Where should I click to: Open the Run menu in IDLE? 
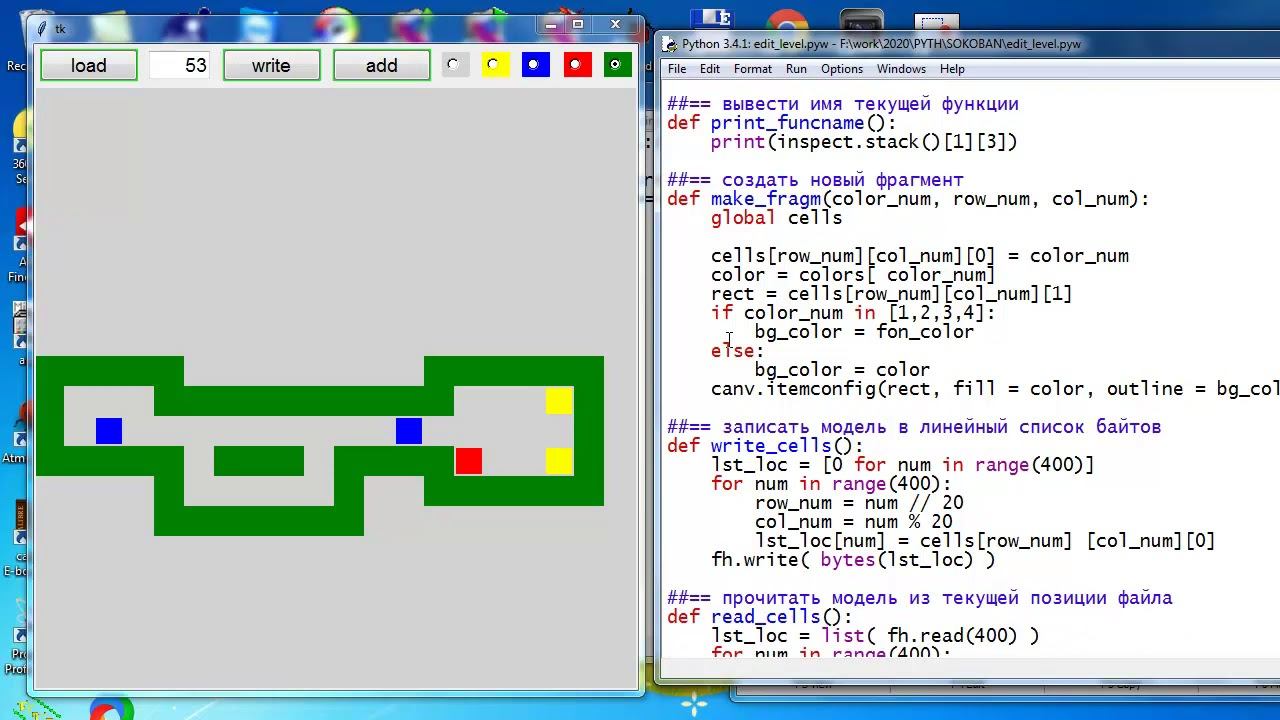796,69
